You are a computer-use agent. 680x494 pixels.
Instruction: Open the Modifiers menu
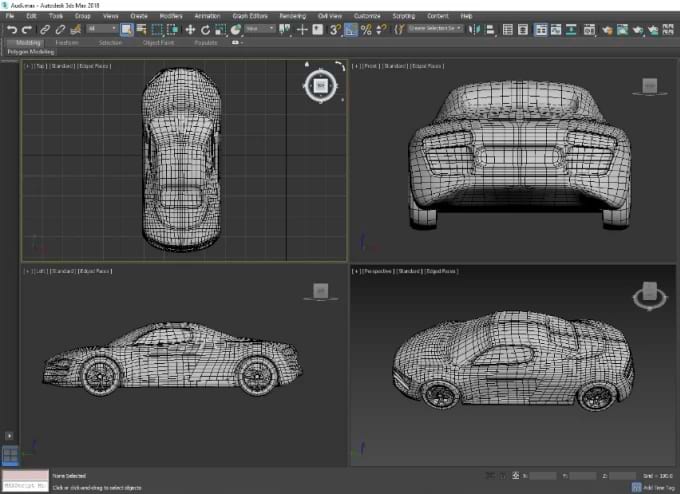click(x=169, y=17)
